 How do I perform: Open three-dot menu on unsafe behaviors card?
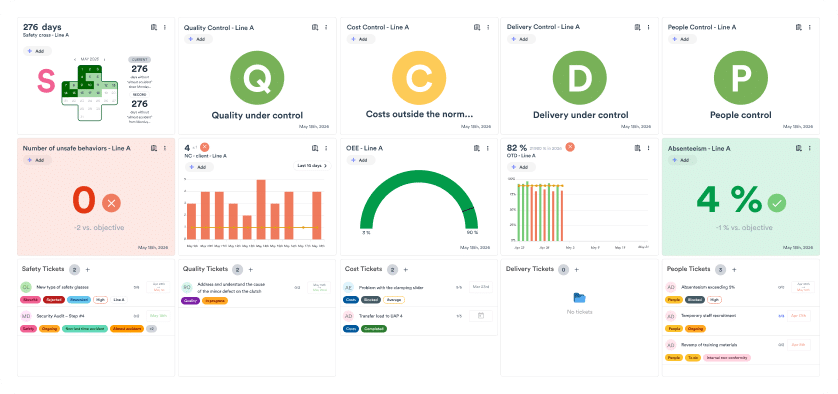165,148
